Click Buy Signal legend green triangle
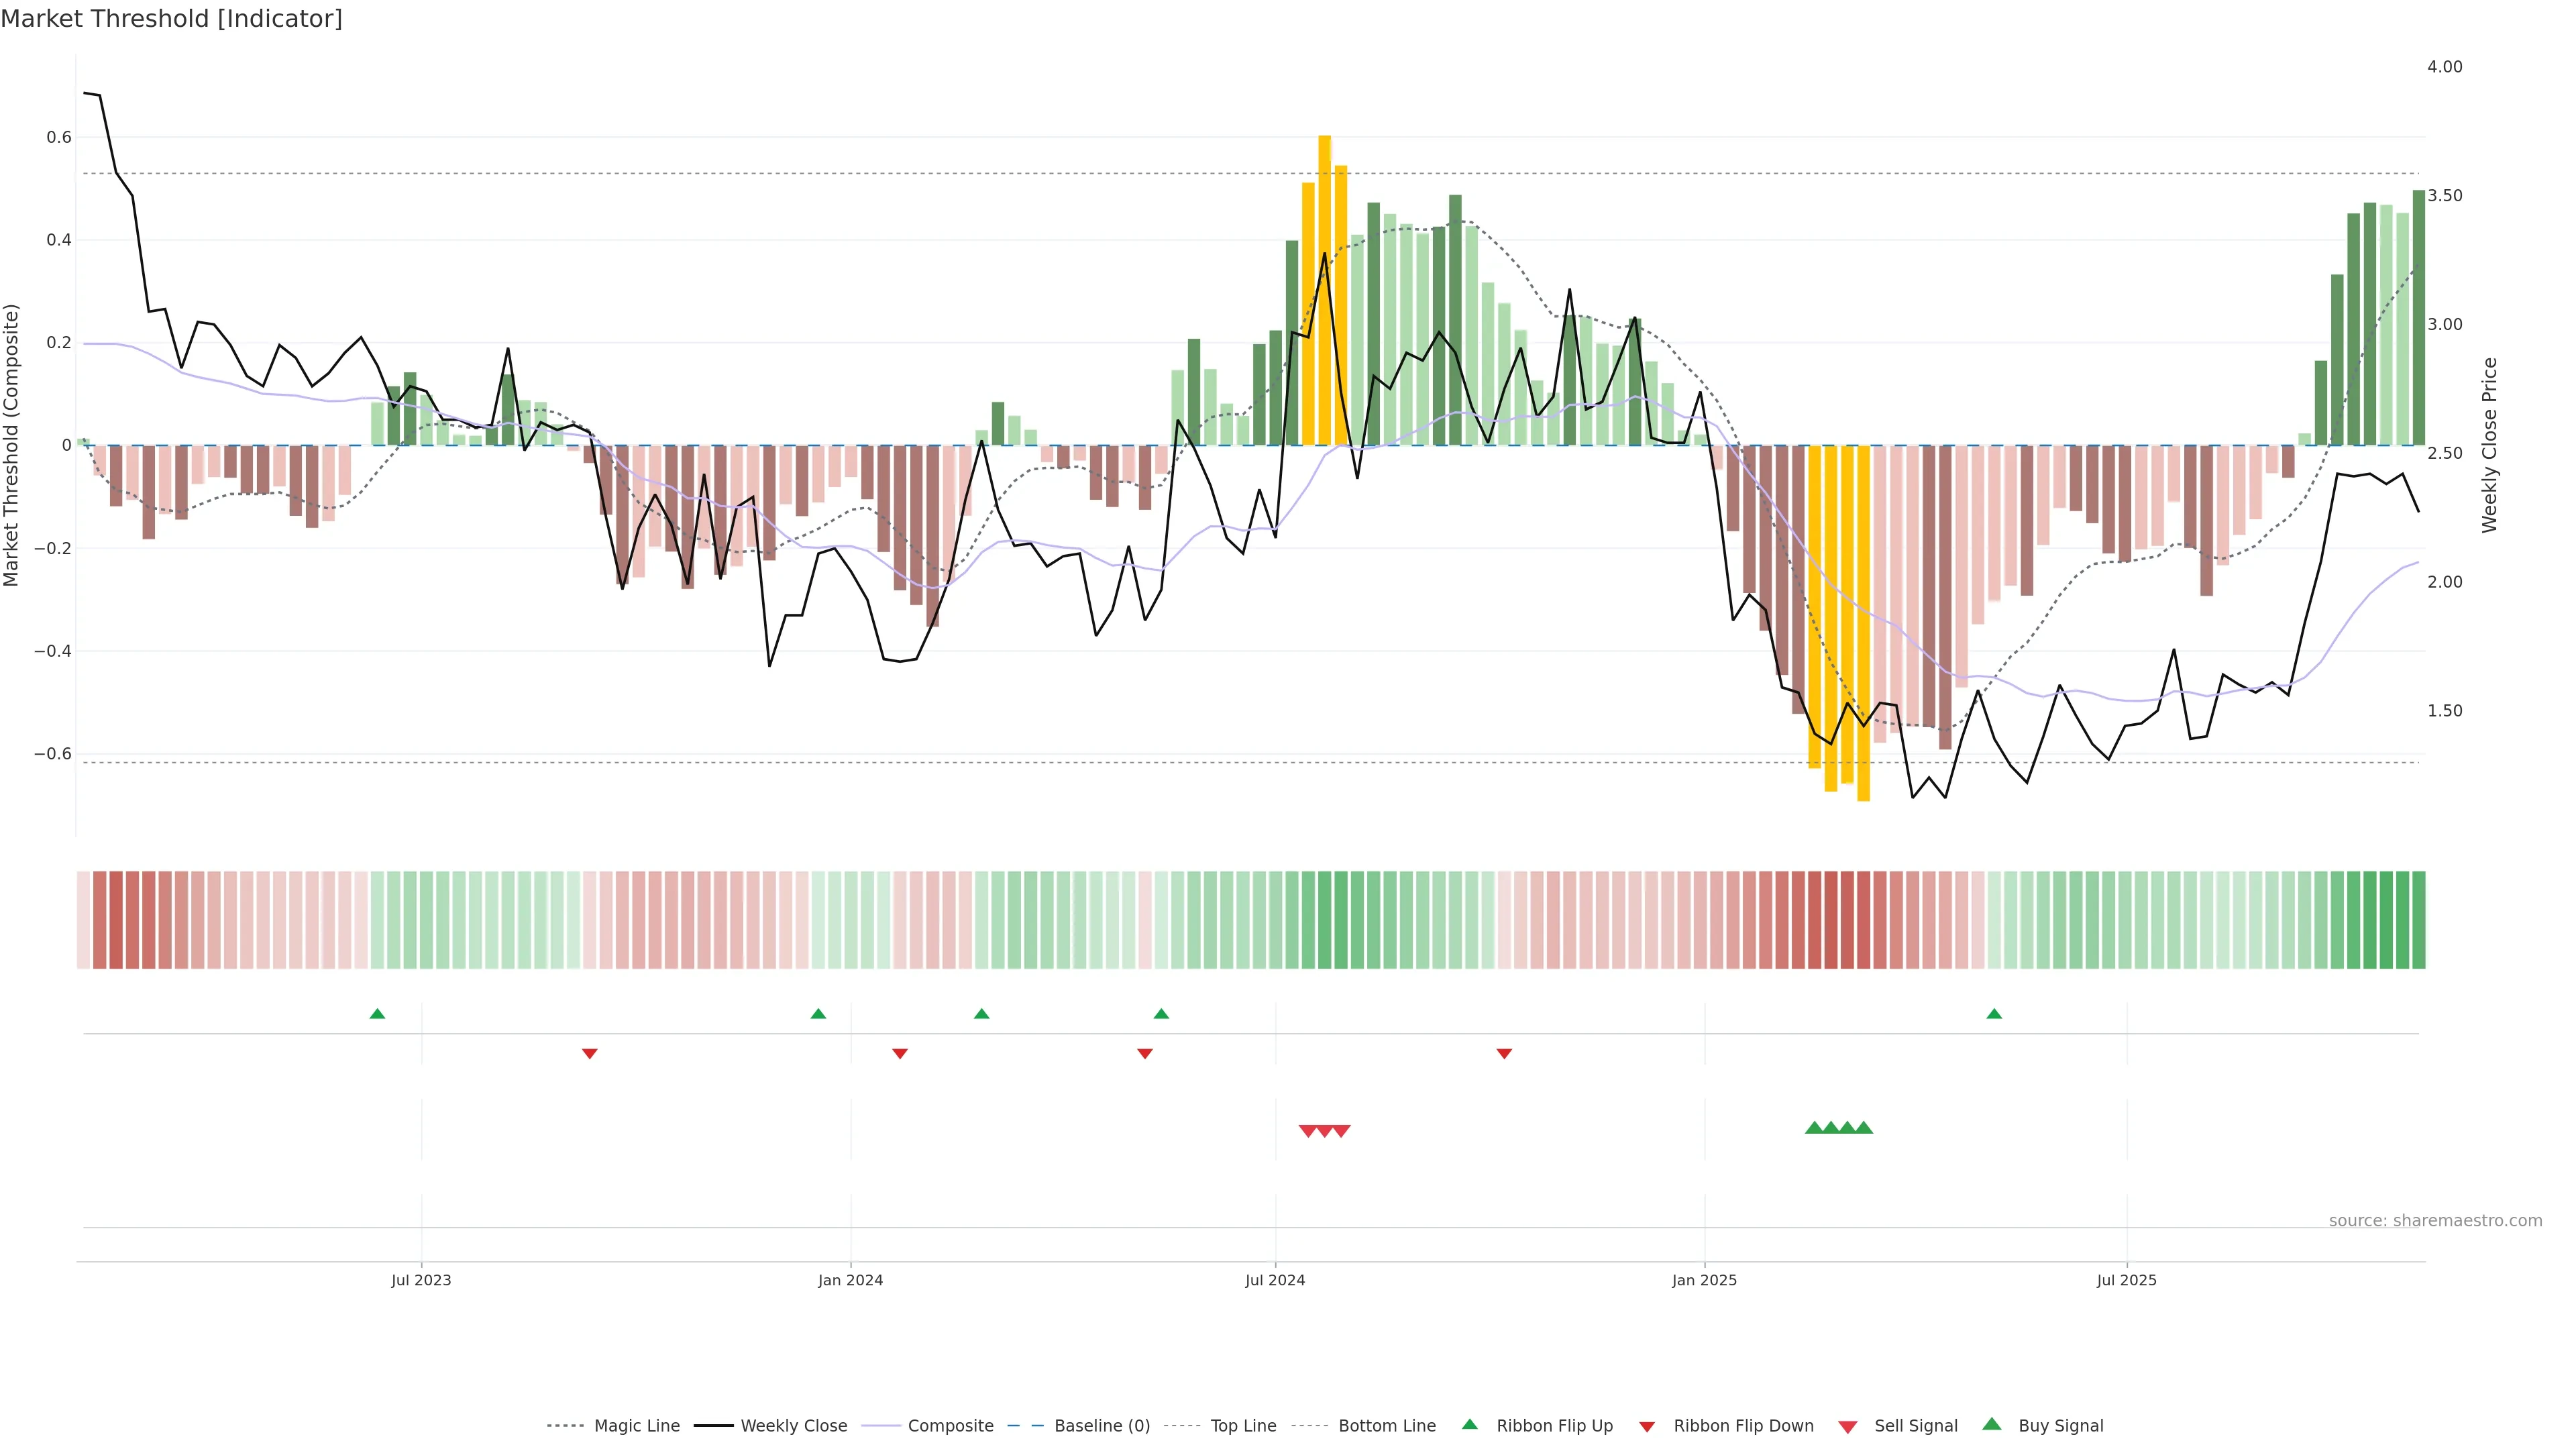 pos(1991,1424)
